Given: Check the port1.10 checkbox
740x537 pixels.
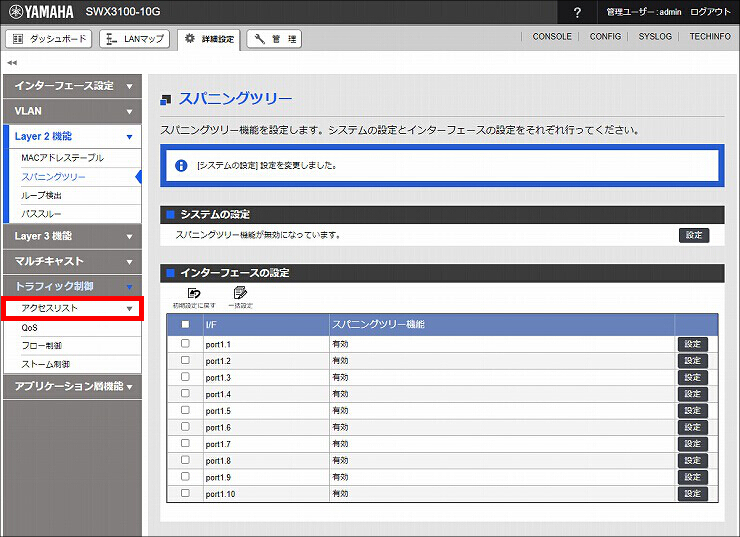Looking at the screenshot, I should coord(185,493).
